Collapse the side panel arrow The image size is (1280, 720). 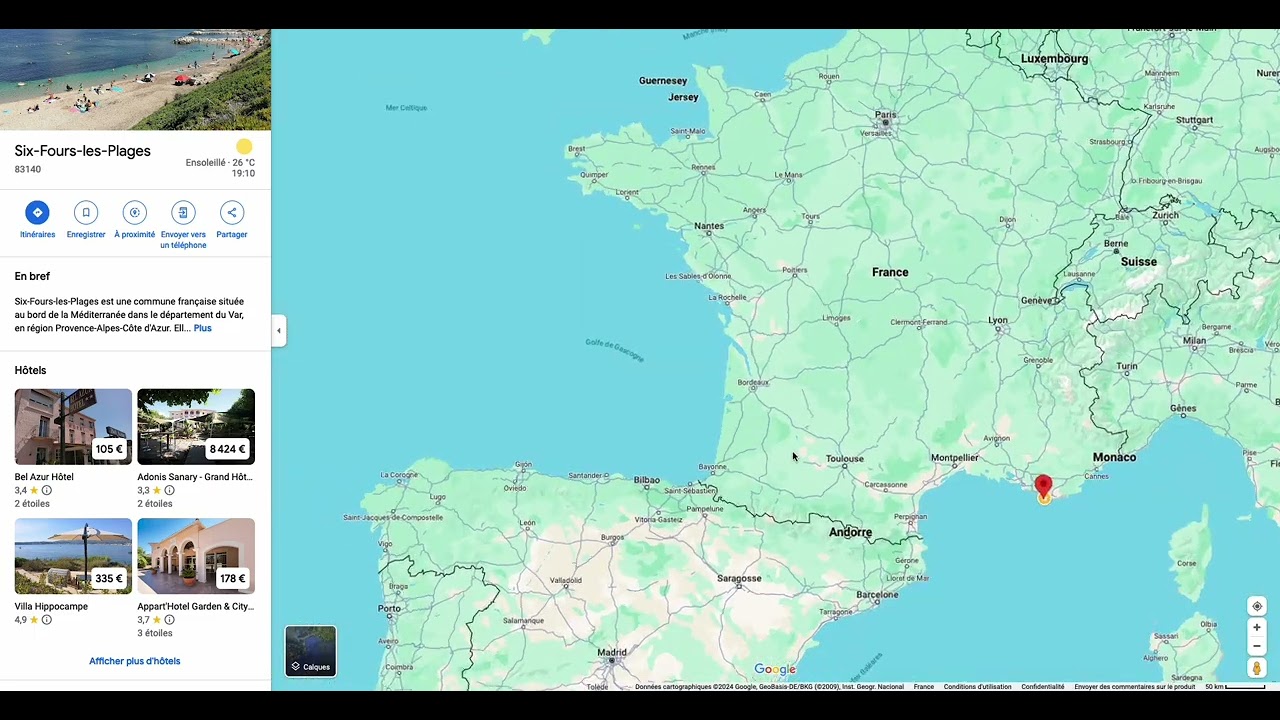click(279, 331)
